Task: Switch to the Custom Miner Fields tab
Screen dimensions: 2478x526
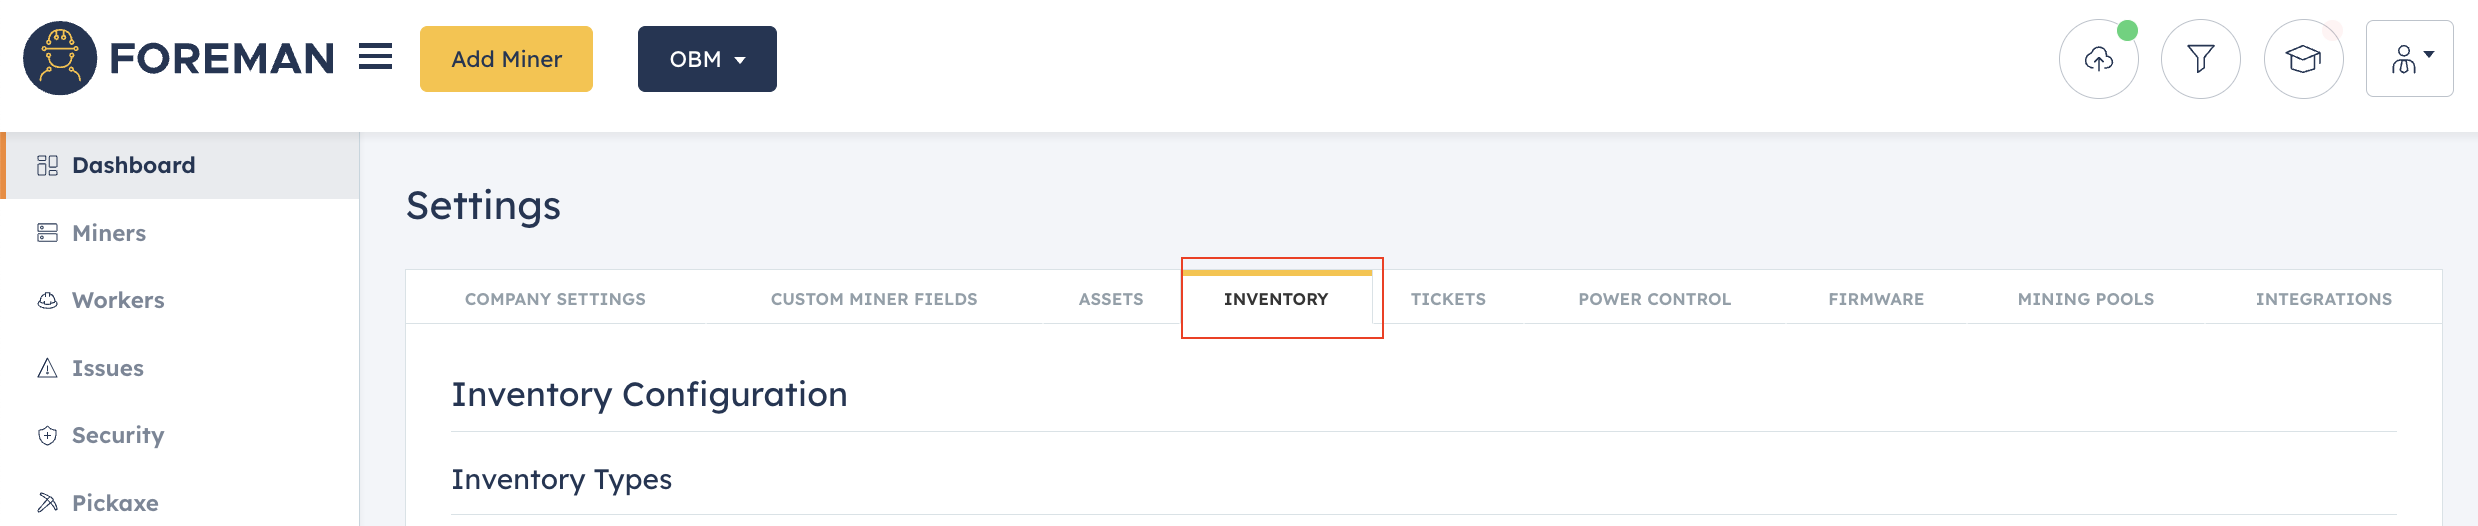Action: [874, 299]
